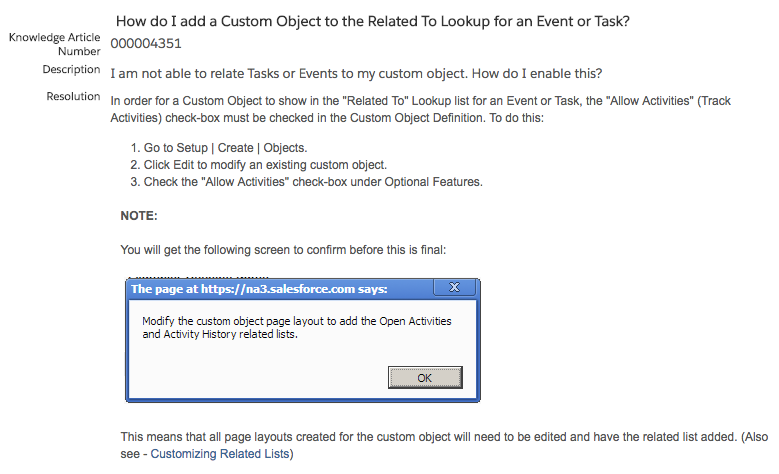Click the resolution paragraph about Related To lookup
Viewport: 779px width, 474px height.
pos(420,109)
